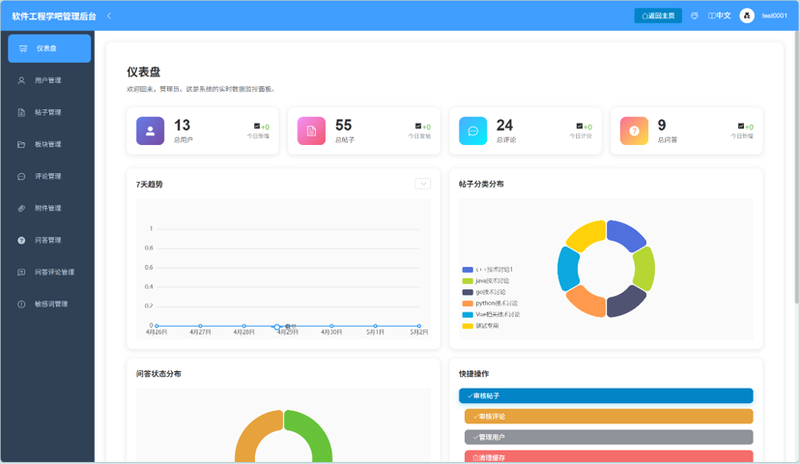800x464 pixels.
Task: Click the 4月26日 data point on trend chart
Action: [157, 326]
